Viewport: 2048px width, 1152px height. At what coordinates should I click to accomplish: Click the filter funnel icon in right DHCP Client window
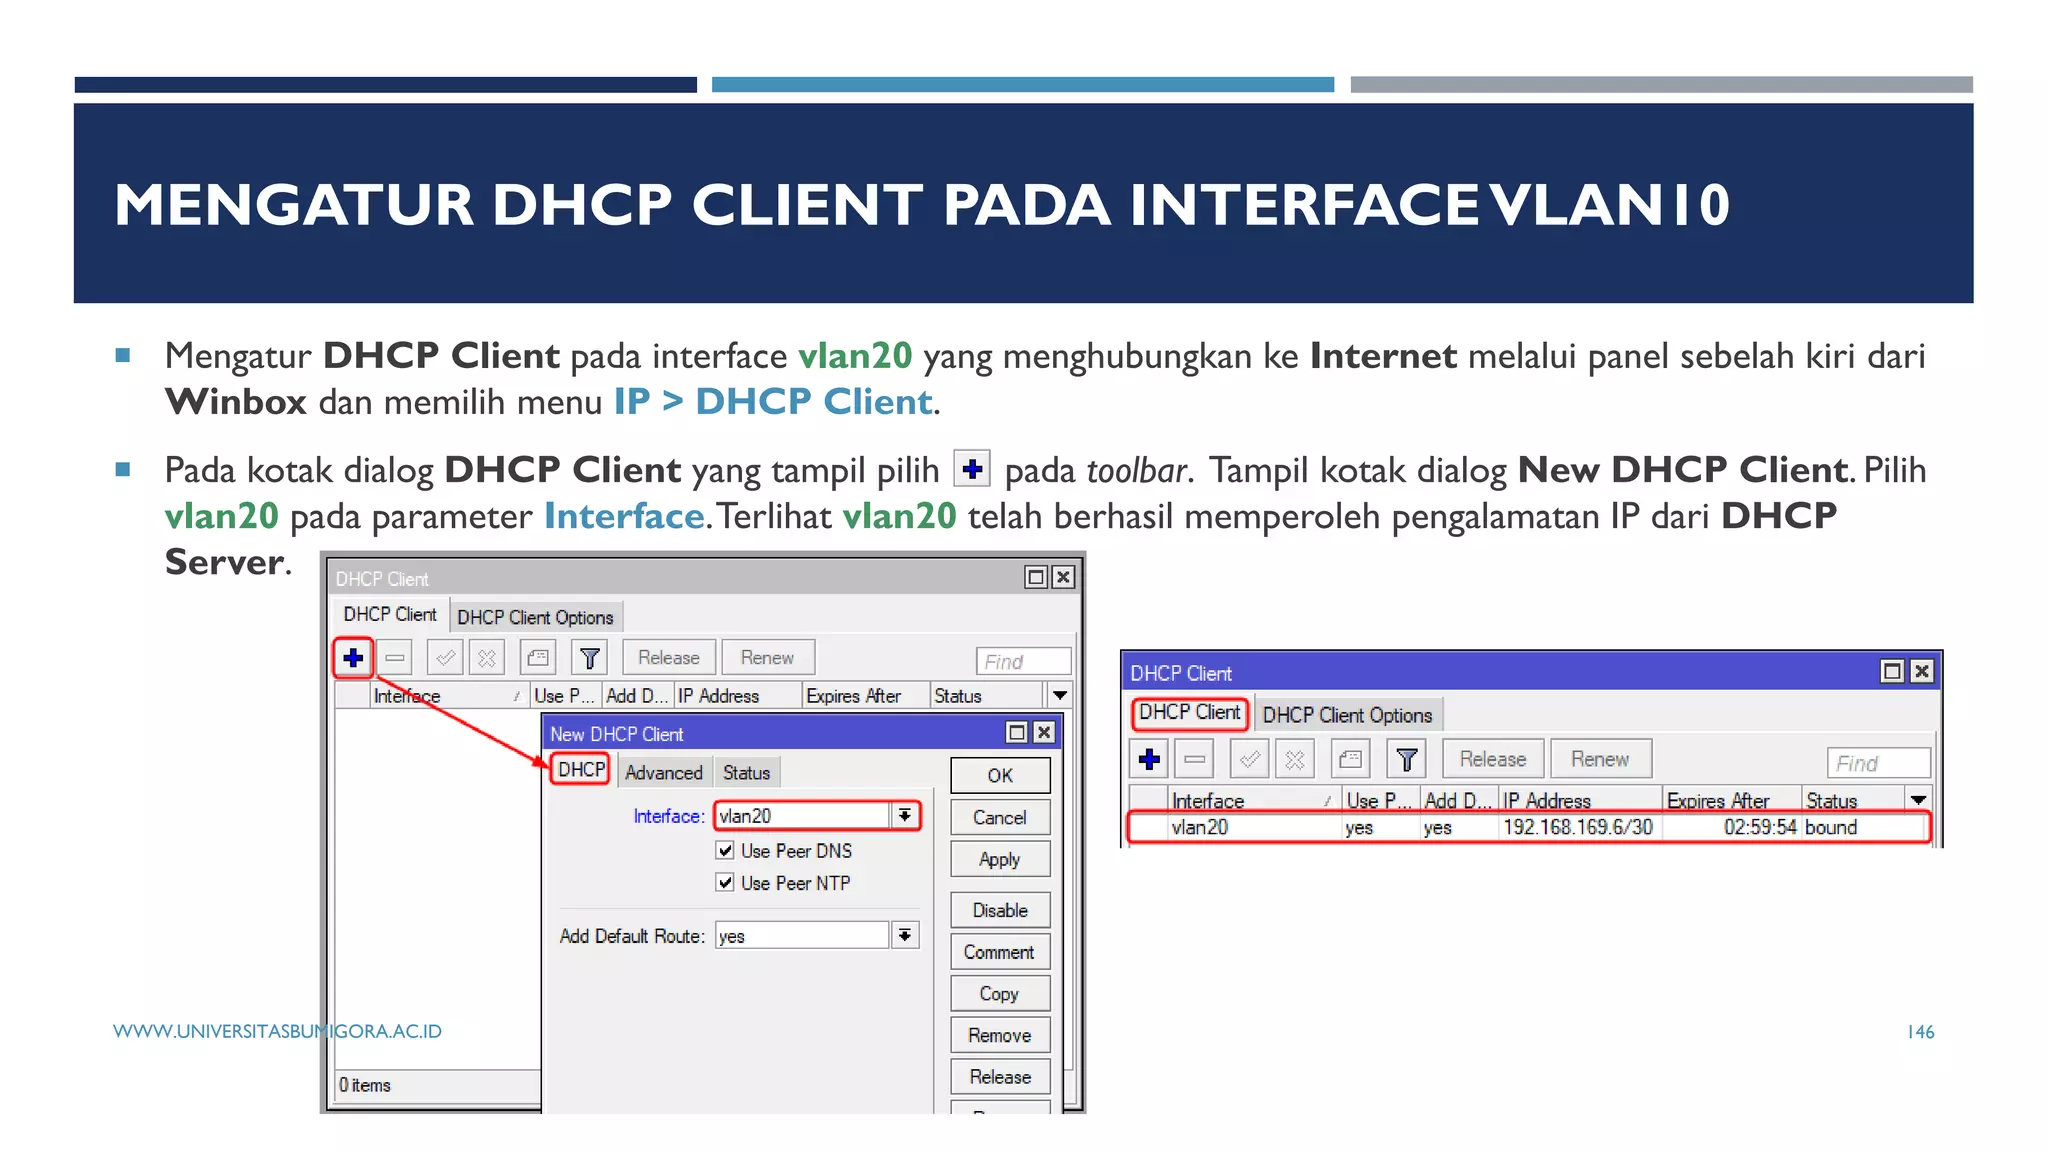pyautogui.click(x=1407, y=759)
